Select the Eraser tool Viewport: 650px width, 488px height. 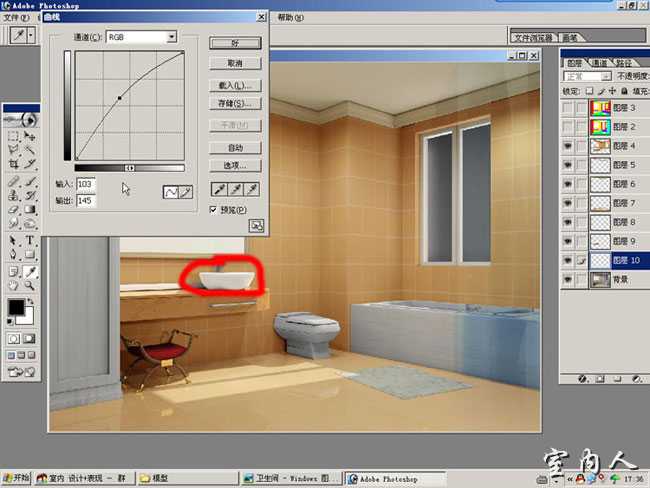13,209
